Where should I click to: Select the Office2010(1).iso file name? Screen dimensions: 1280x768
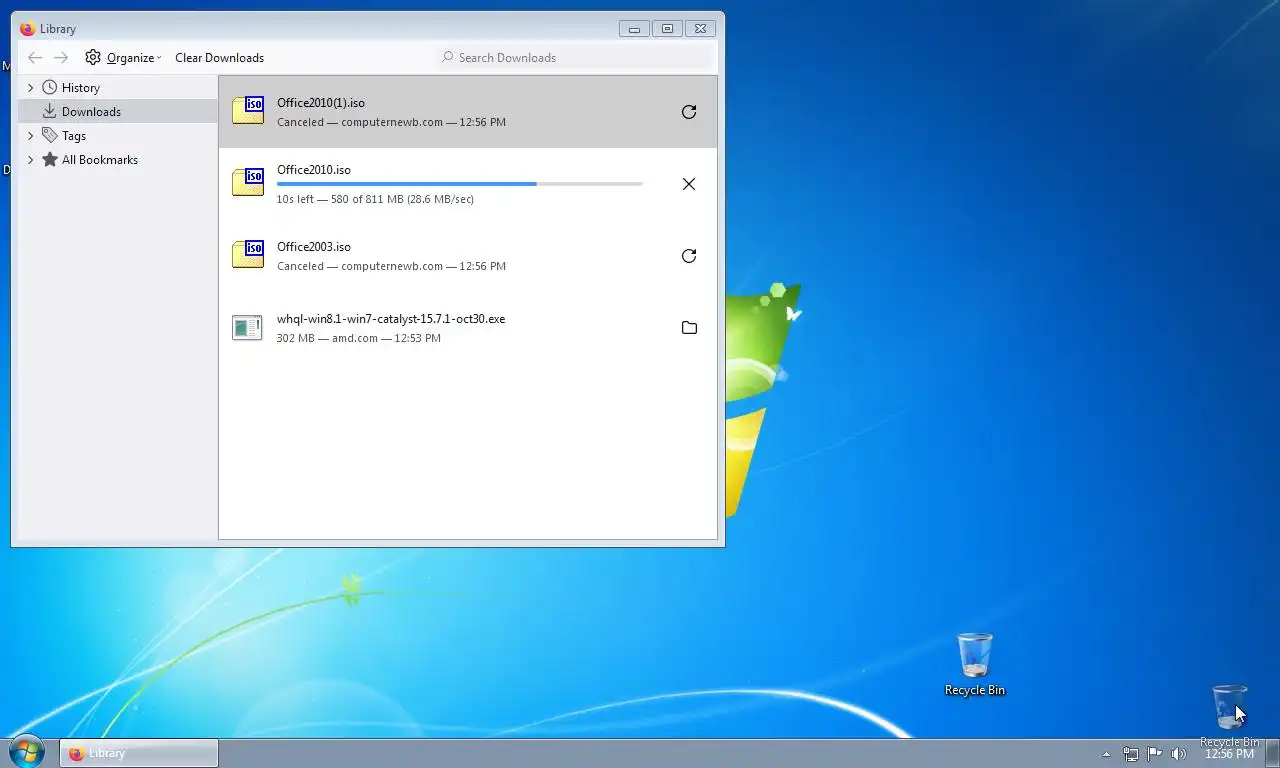click(321, 103)
